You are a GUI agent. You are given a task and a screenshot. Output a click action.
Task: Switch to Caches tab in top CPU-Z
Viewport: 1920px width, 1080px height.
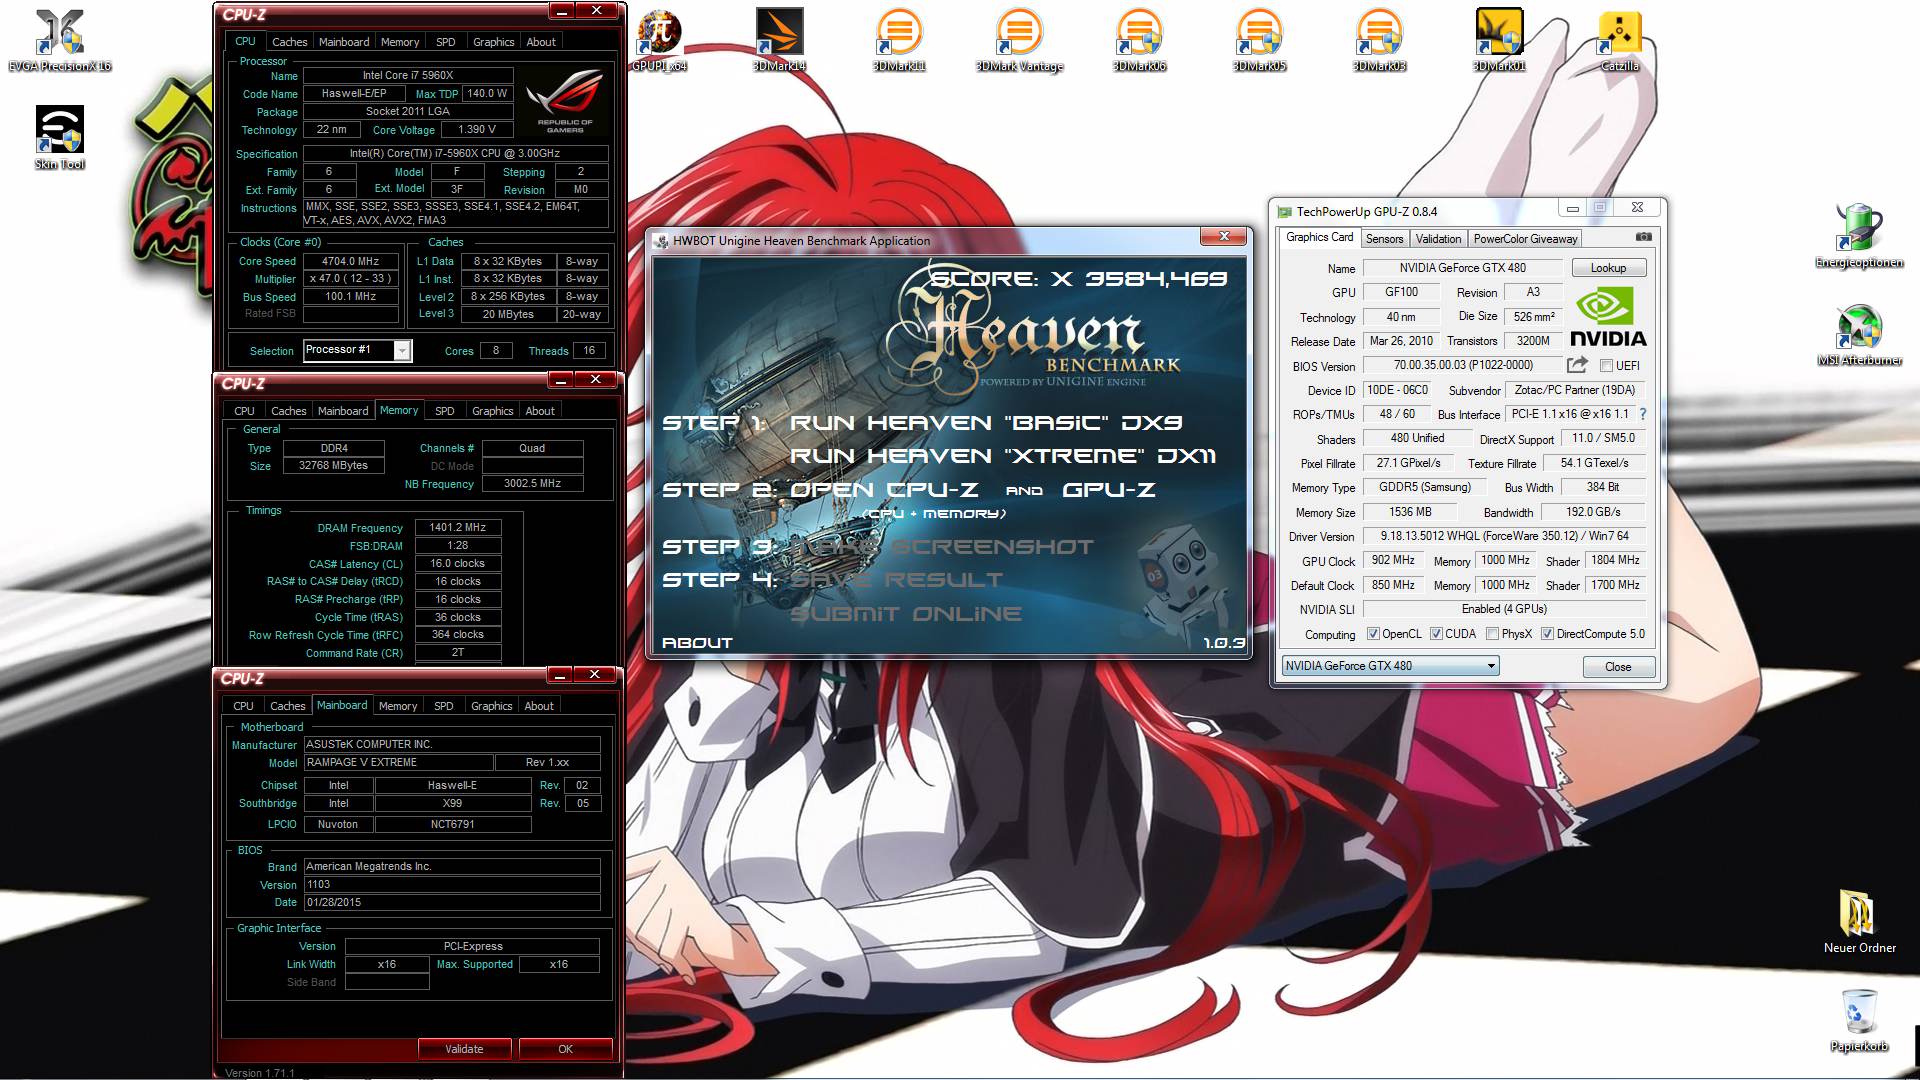[289, 42]
